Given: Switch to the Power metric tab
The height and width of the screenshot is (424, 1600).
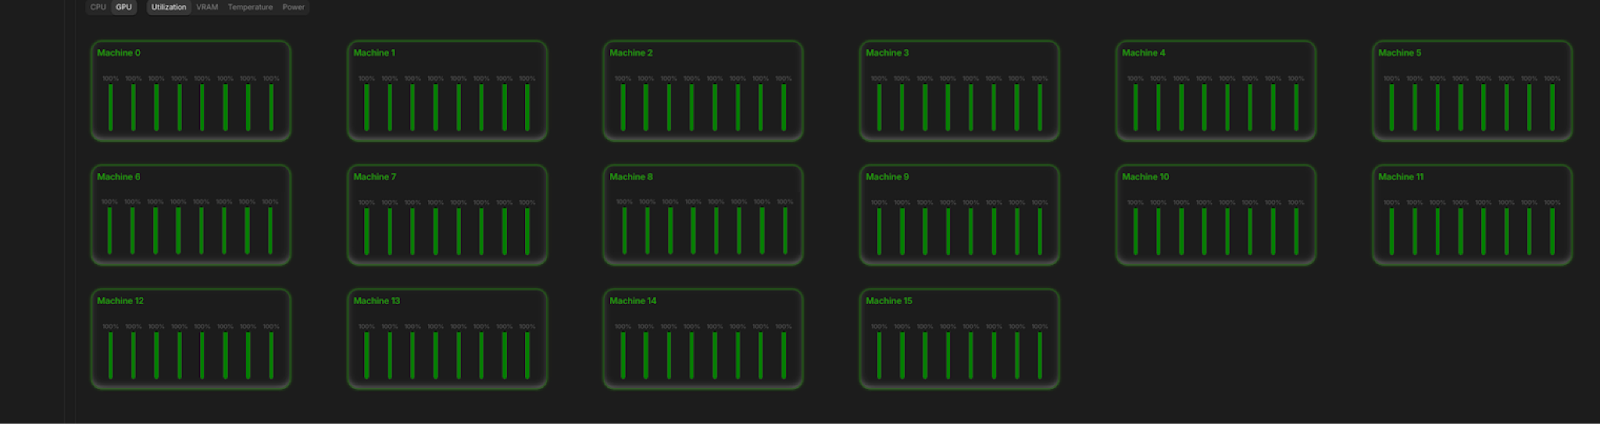Looking at the screenshot, I should pos(293,7).
